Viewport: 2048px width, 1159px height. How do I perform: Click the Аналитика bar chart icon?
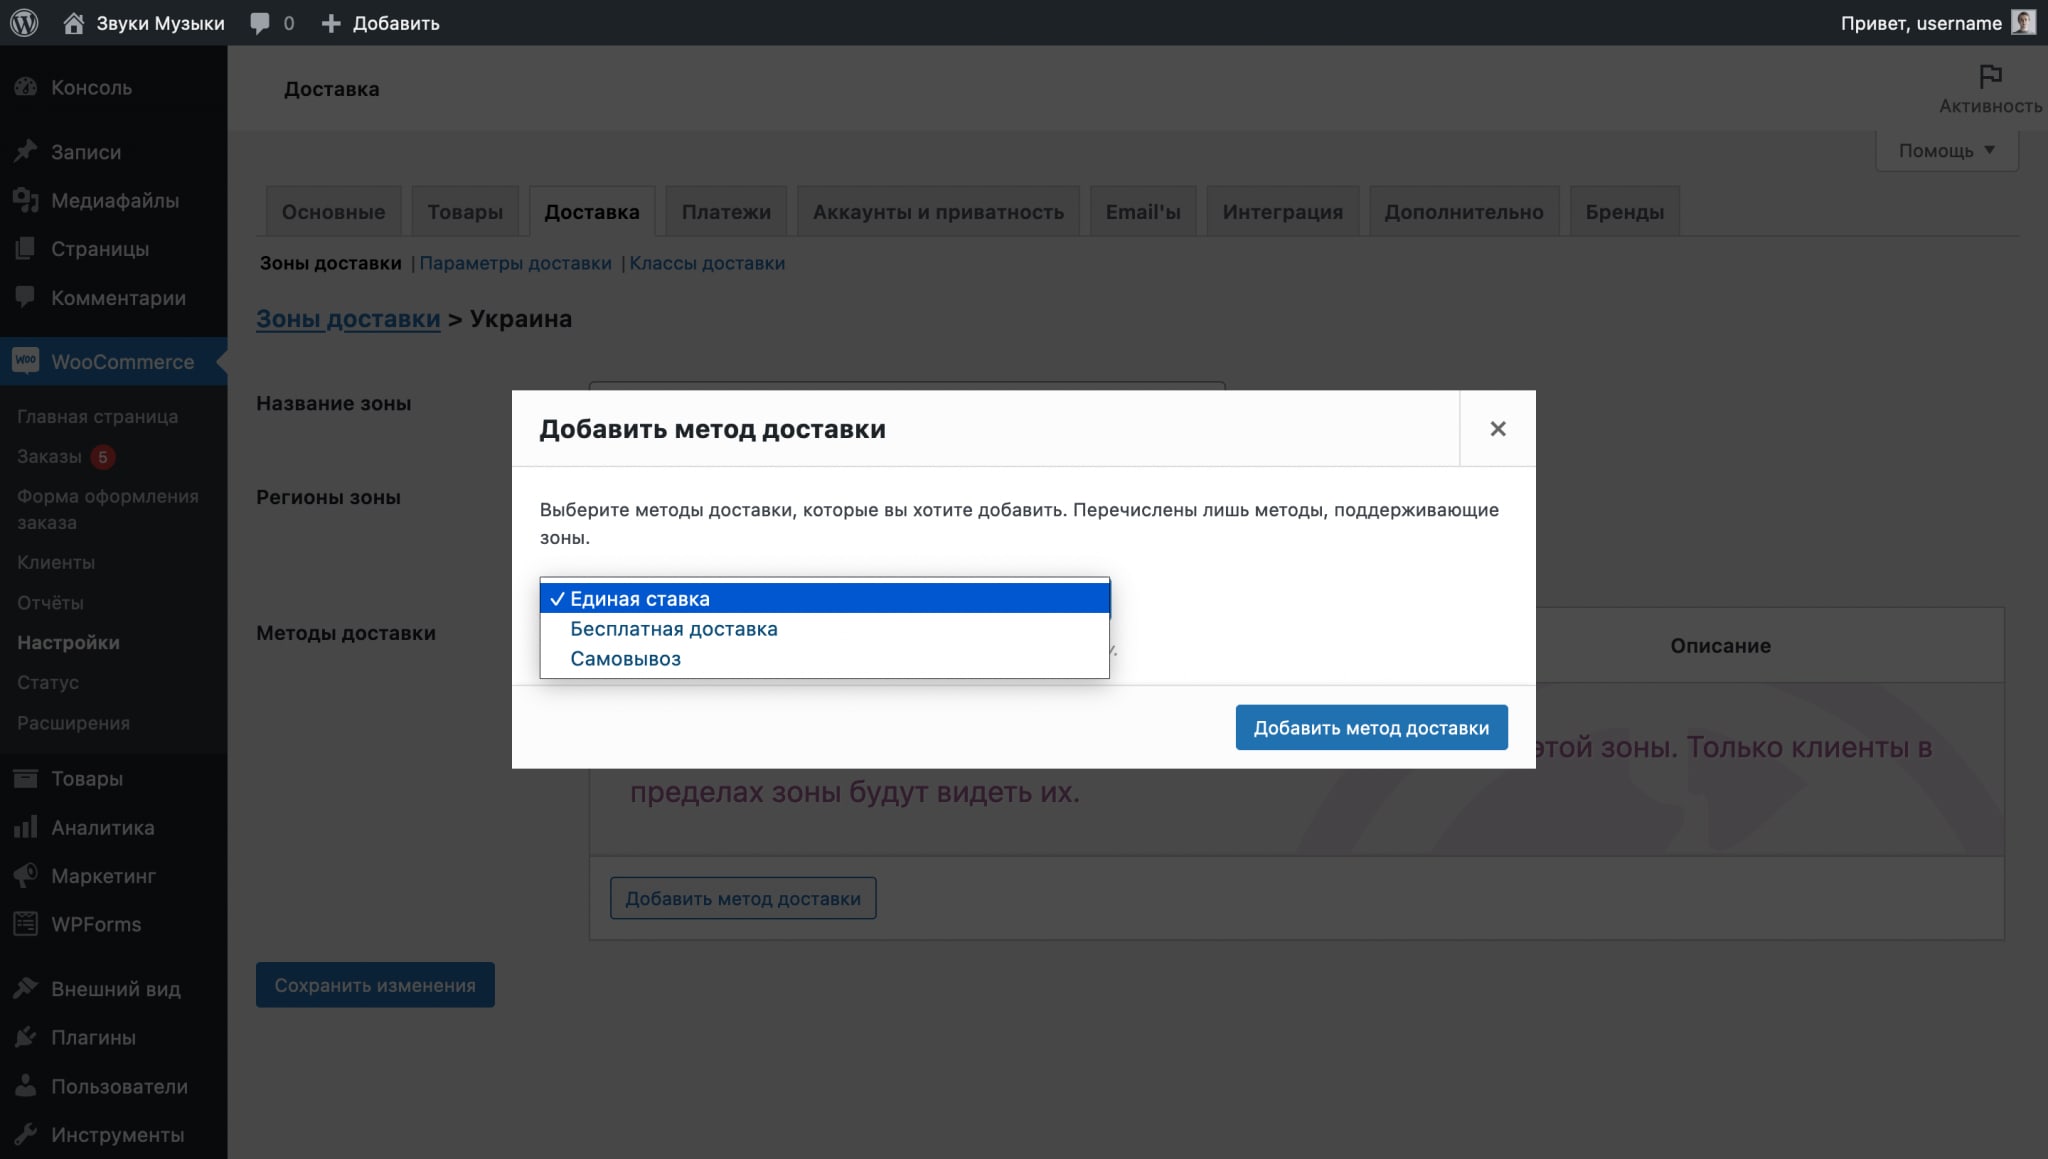(26, 827)
